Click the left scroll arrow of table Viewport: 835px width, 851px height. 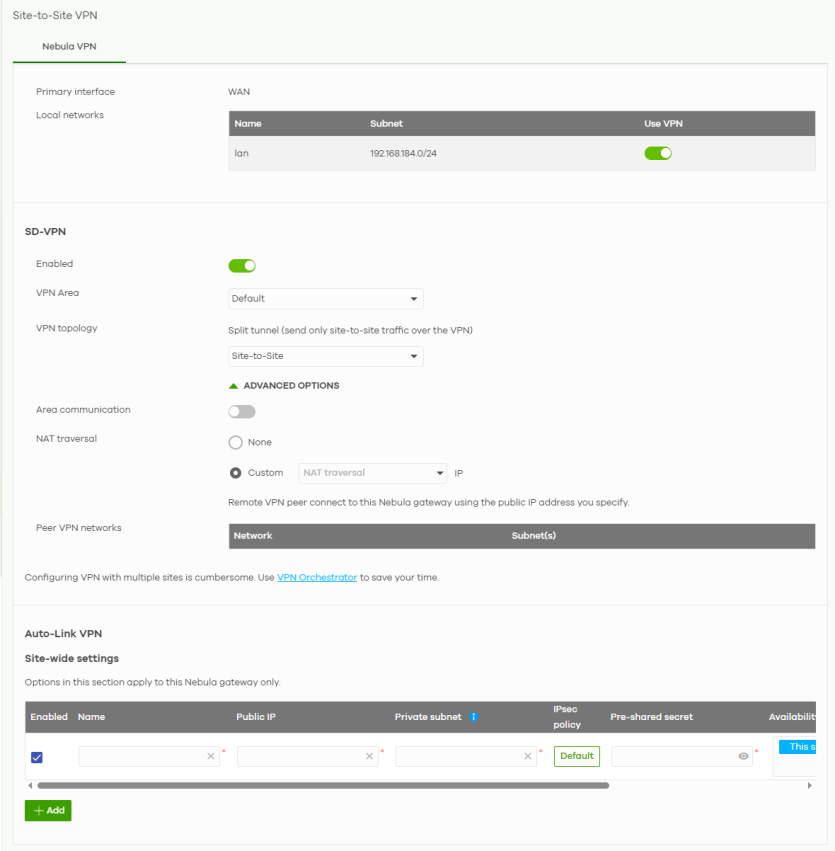click(30, 786)
